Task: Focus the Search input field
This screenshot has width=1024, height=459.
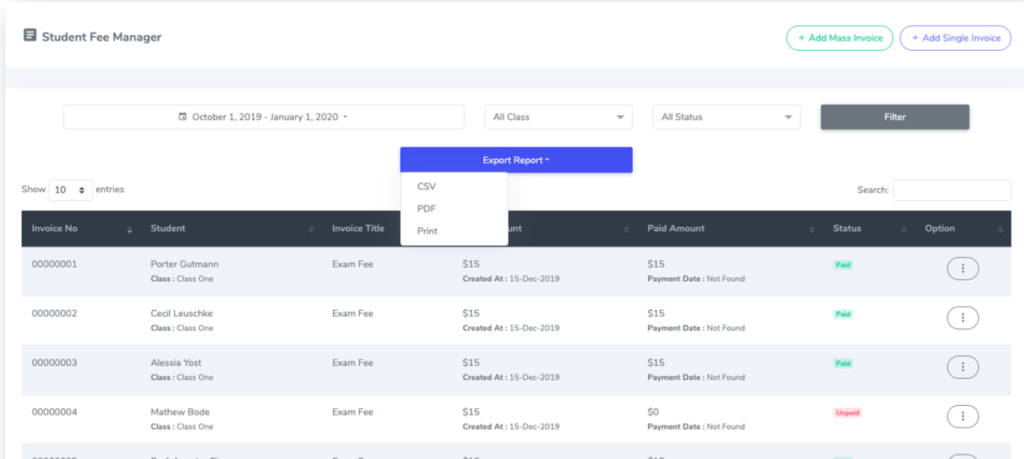Action: pos(952,190)
